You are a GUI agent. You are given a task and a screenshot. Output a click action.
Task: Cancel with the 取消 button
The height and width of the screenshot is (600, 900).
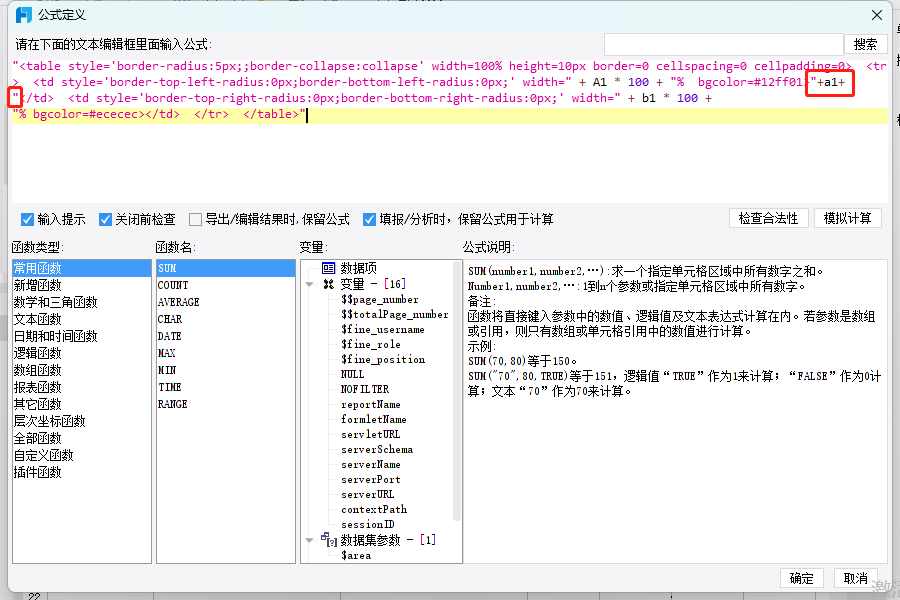(855, 578)
